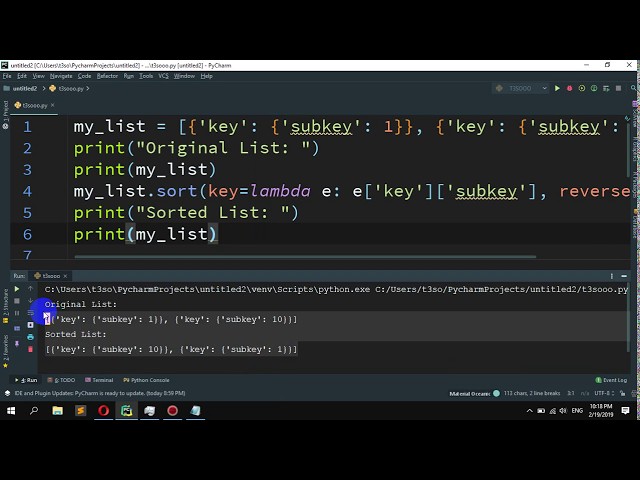The height and width of the screenshot is (480, 640).
Task: Close the t3sooo.py editor tab
Action: pyautogui.click(x=53, y=105)
